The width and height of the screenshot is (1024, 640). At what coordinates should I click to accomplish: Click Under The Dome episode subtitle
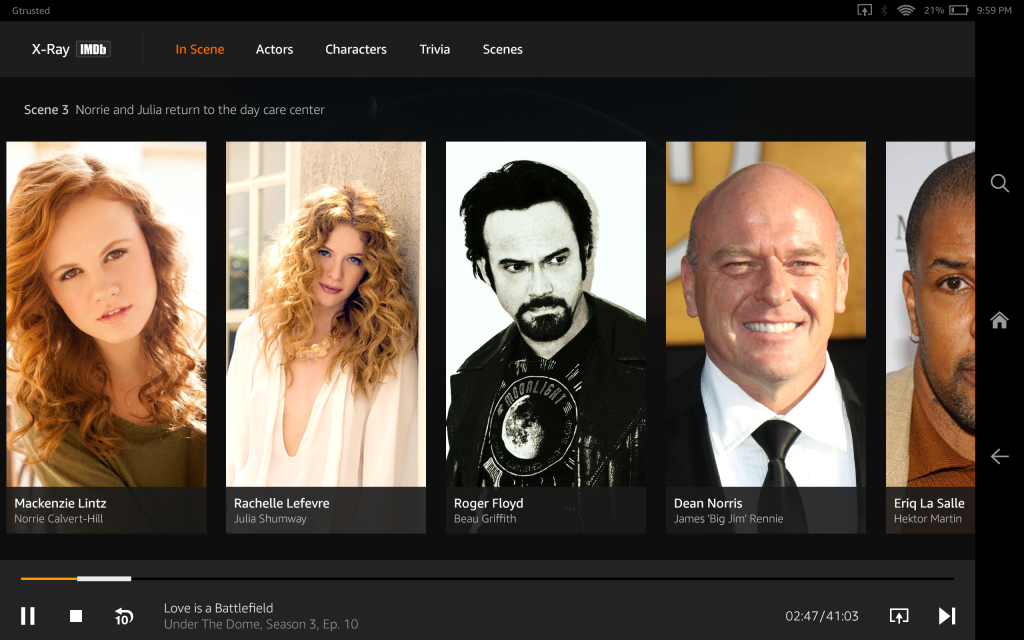[261, 624]
